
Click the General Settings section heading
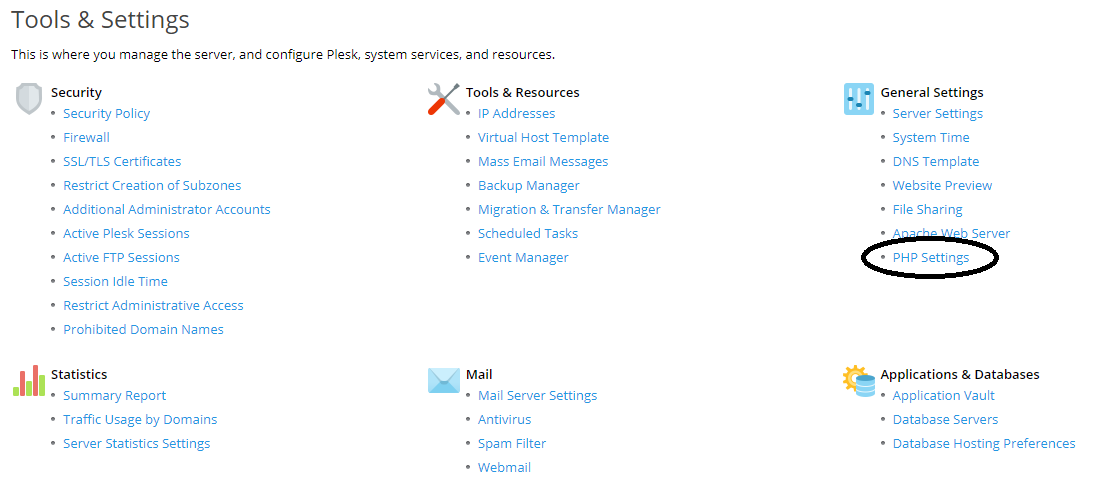[932, 92]
